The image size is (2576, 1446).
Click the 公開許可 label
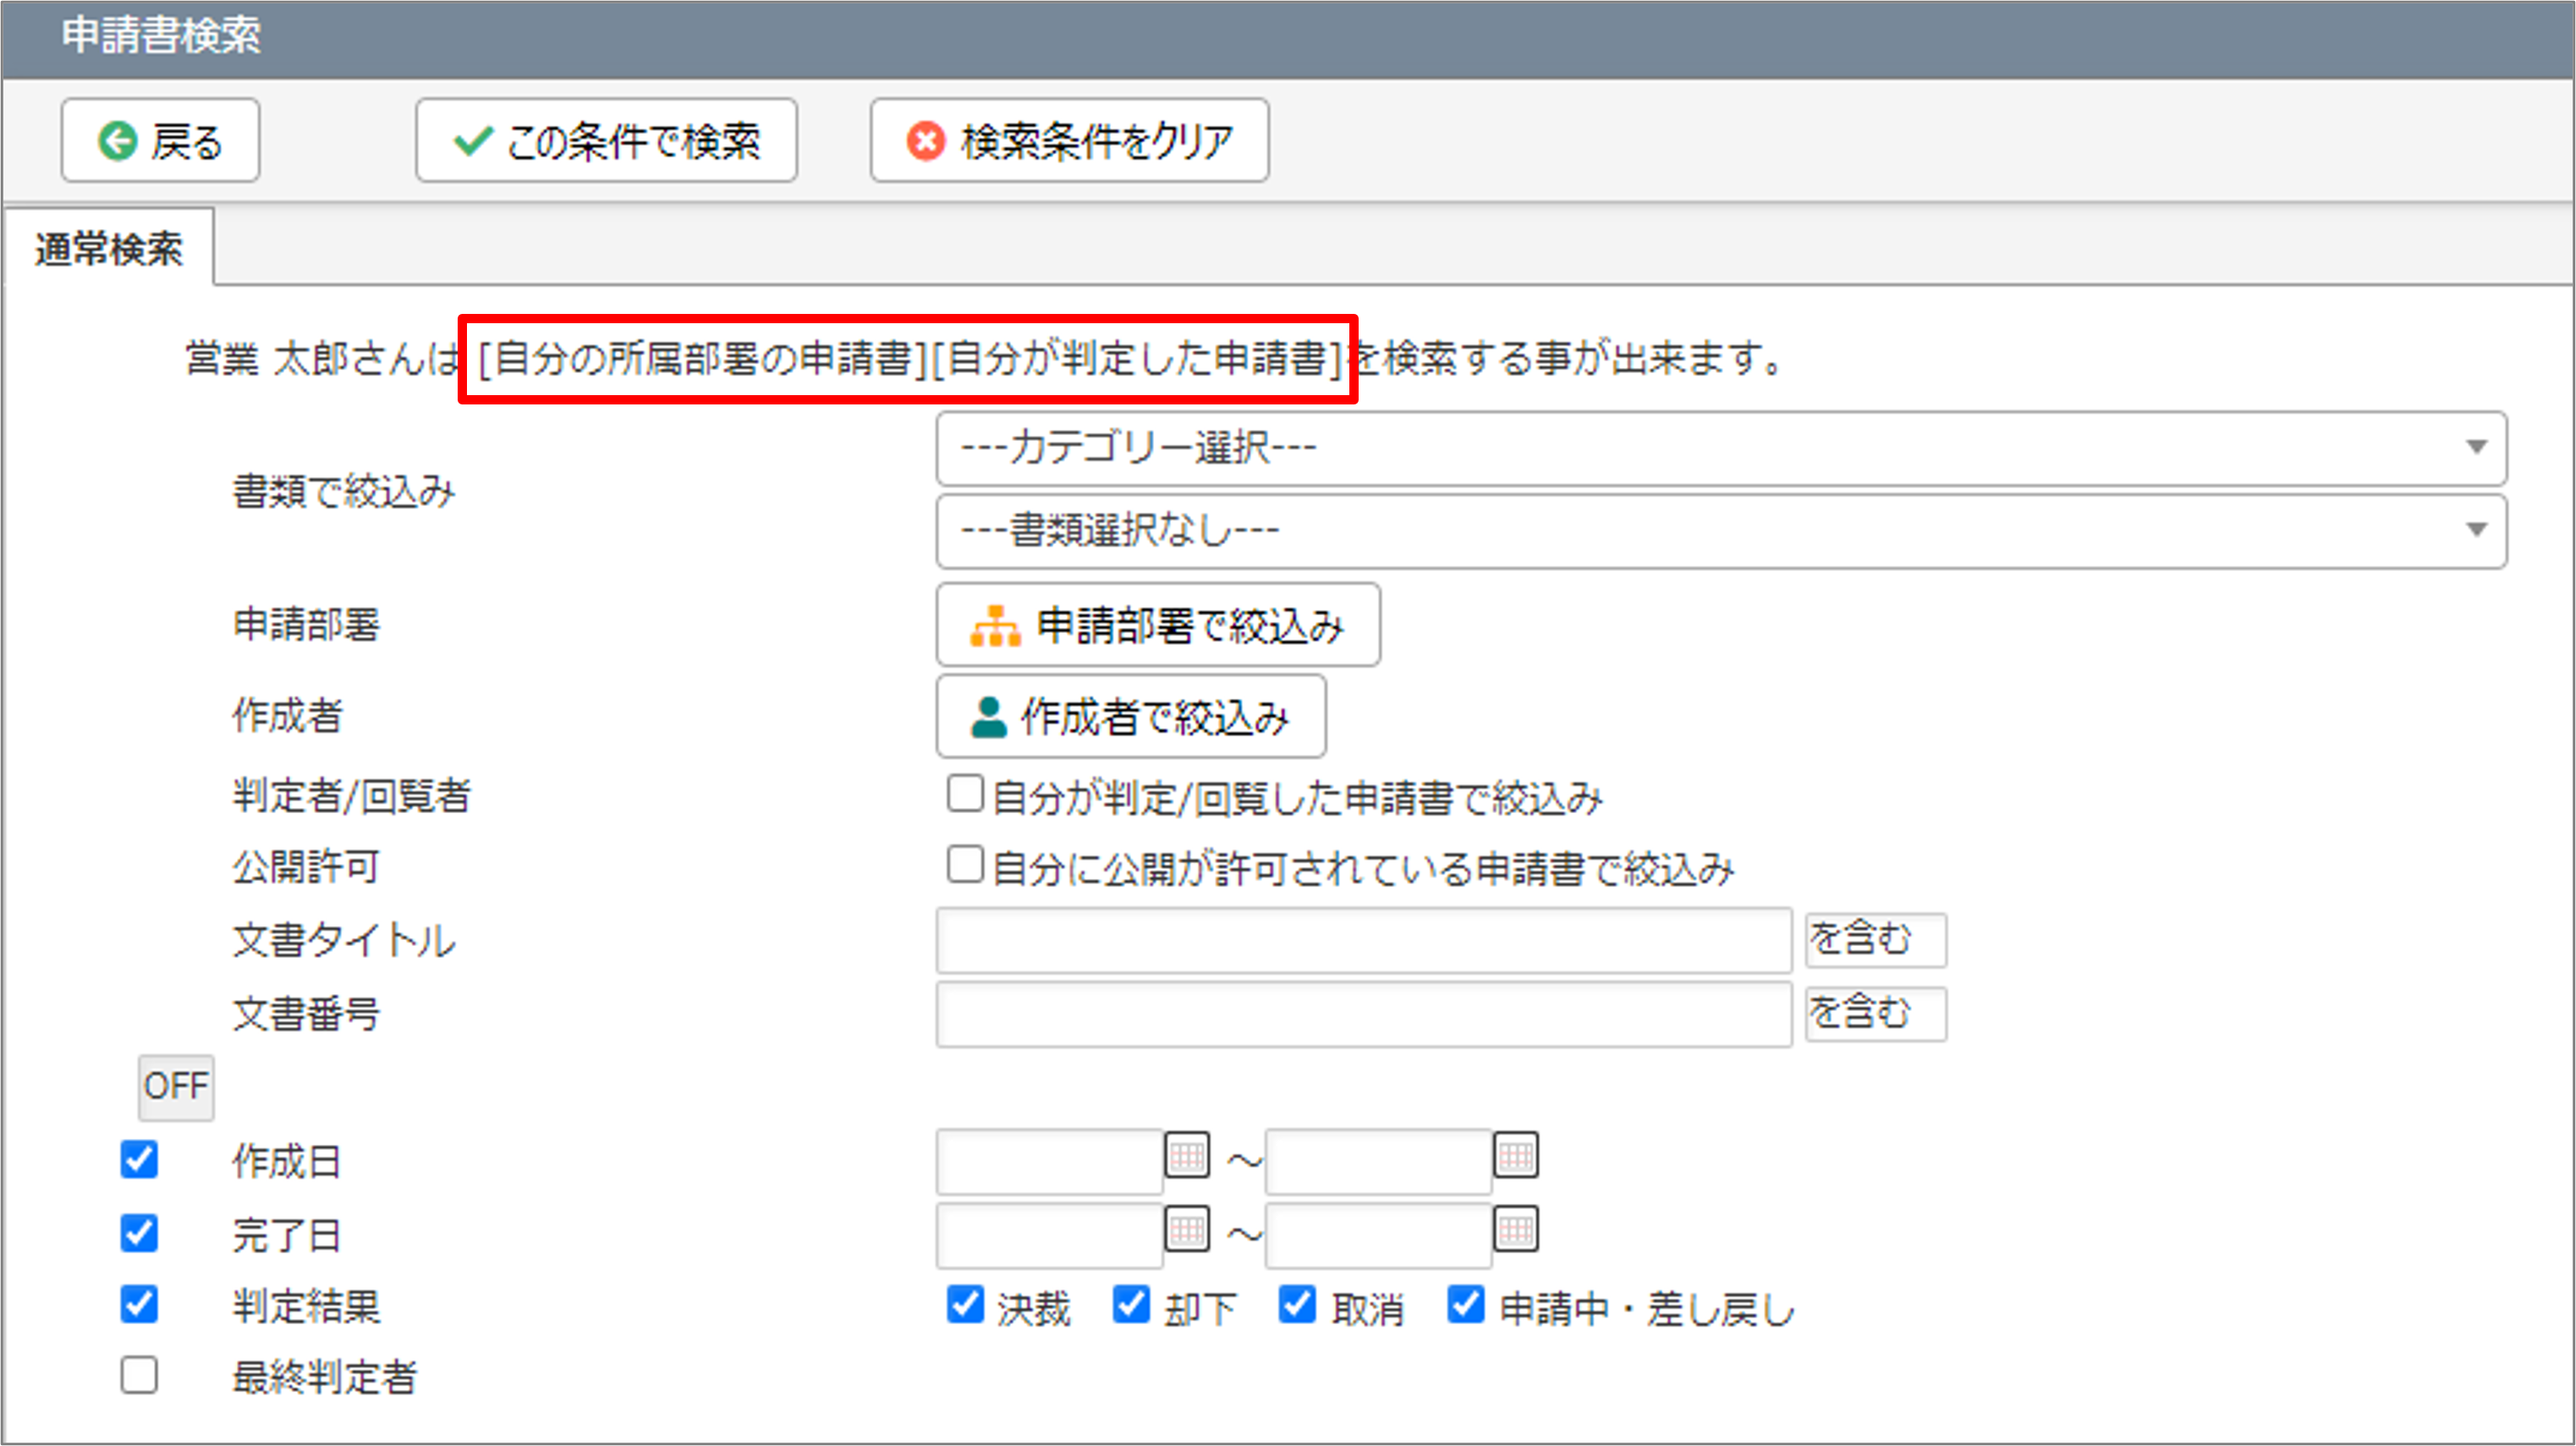click(306, 867)
